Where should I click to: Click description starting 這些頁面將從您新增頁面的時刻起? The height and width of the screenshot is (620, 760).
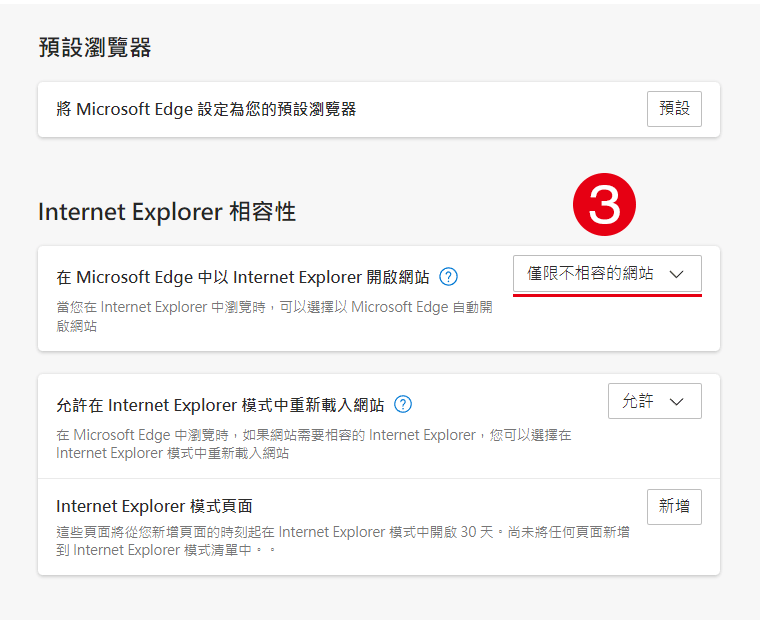(343, 541)
